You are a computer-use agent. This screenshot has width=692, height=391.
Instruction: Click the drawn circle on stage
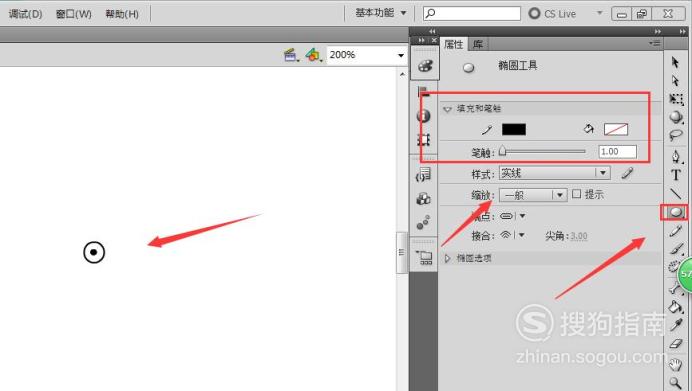point(94,252)
